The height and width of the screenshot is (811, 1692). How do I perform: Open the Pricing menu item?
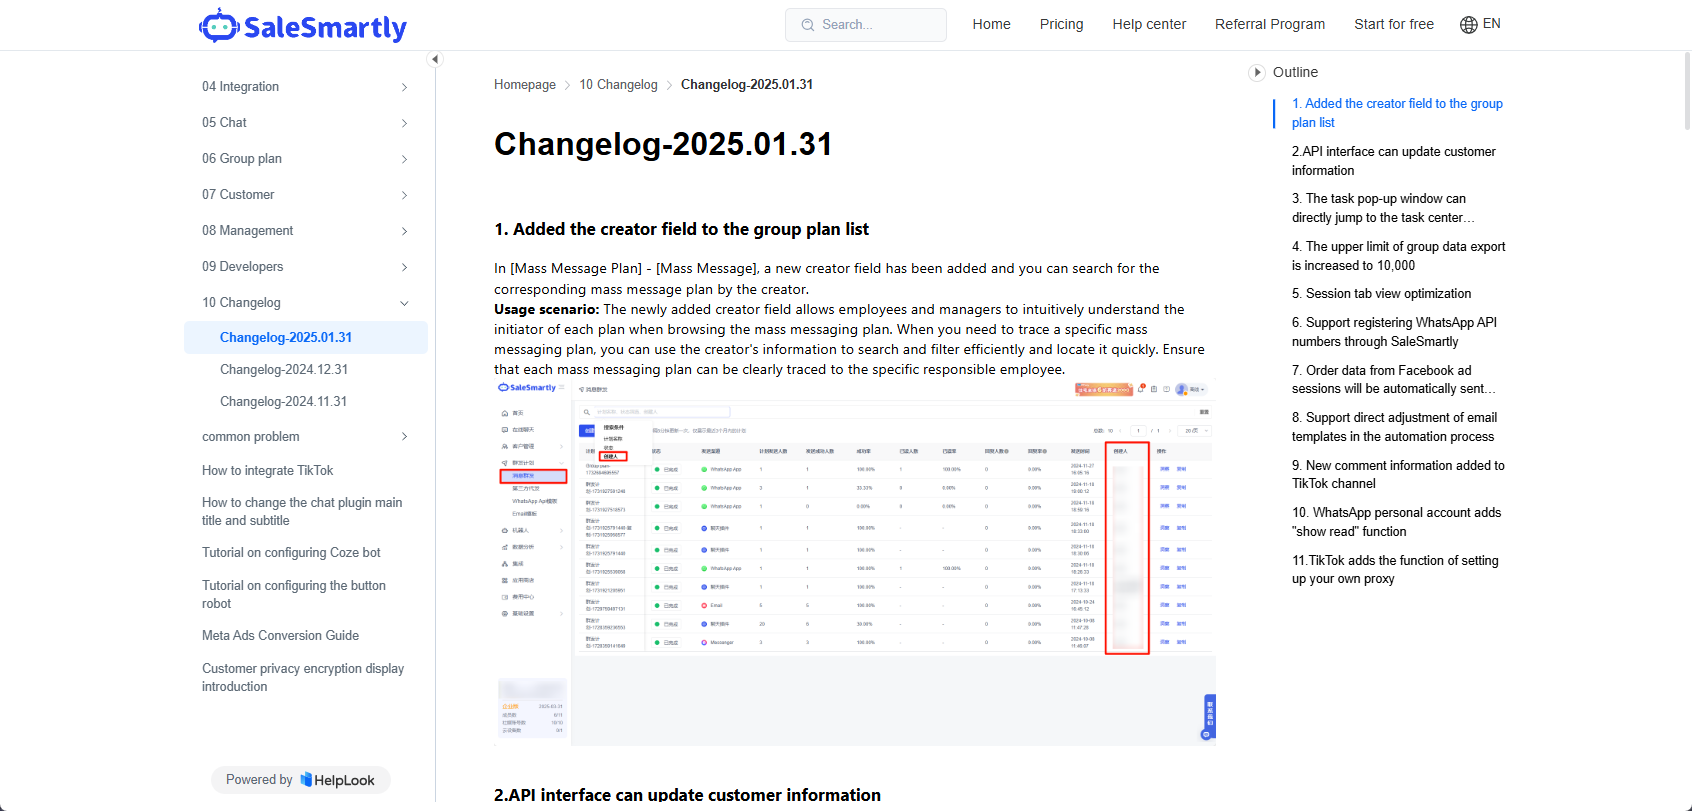point(1061,25)
